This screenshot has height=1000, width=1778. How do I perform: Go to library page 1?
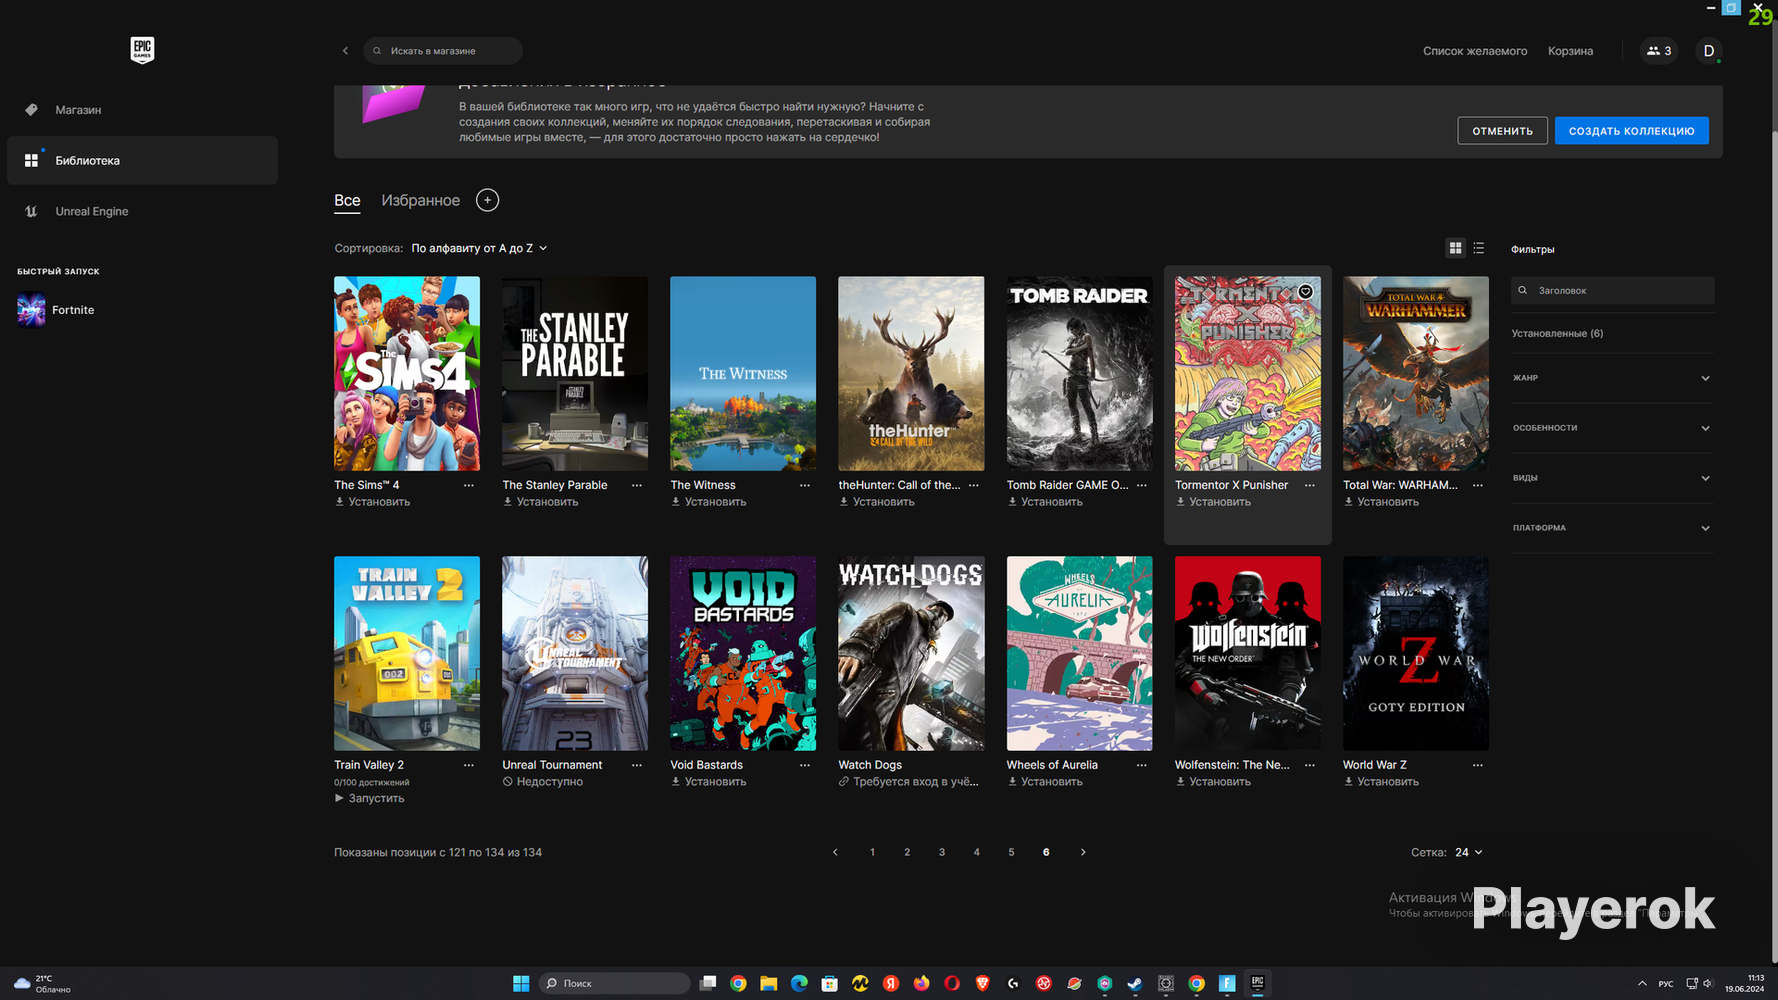(x=872, y=852)
